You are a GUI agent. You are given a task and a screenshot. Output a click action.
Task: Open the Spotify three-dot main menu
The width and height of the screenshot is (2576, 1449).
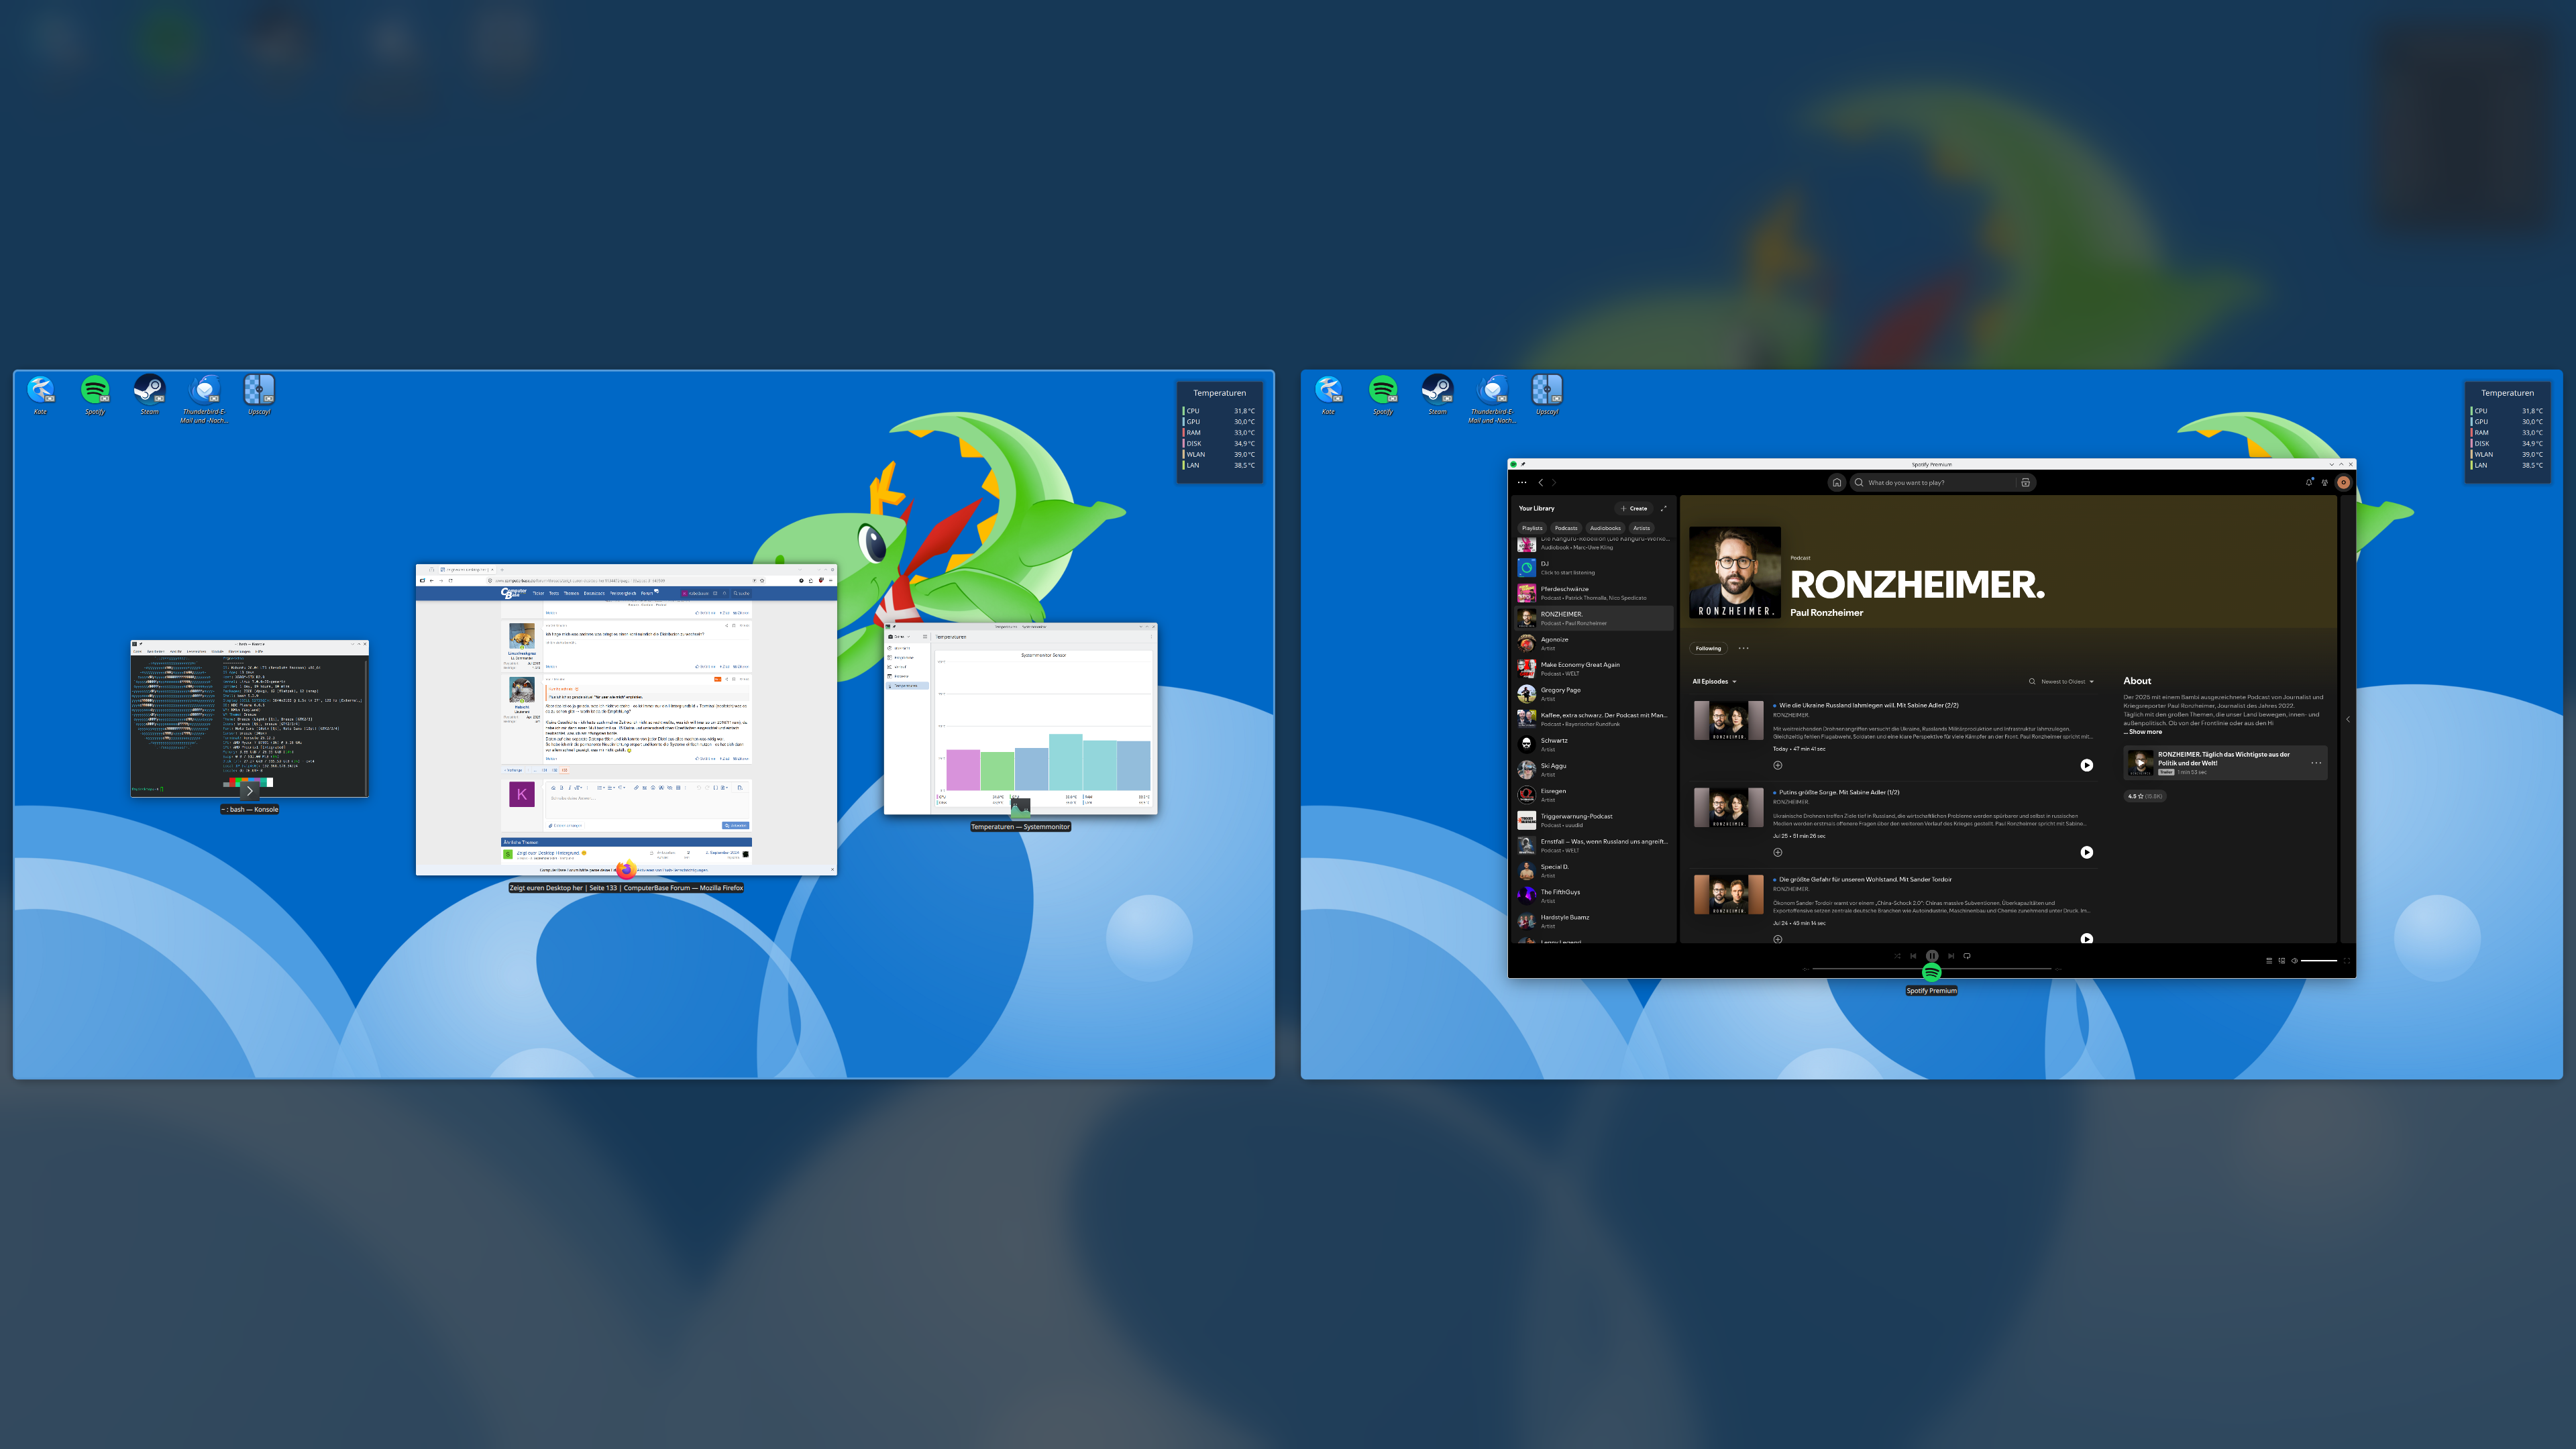pos(1522,482)
